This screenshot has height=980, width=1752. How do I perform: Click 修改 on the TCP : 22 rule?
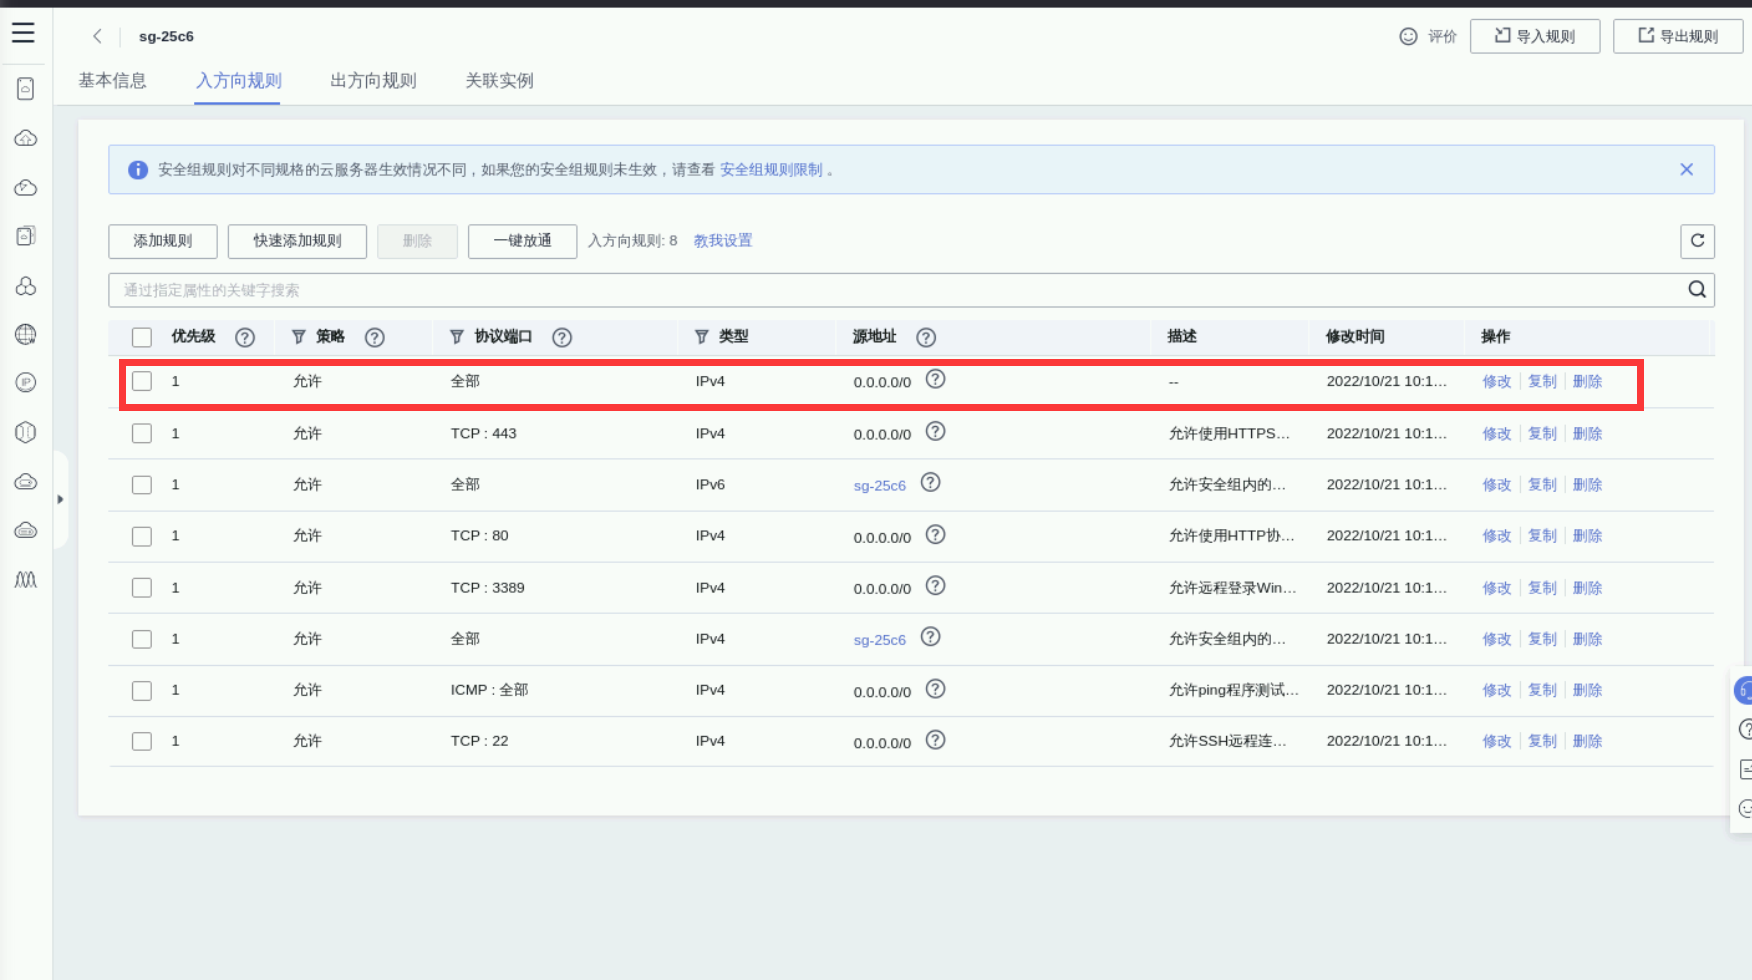point(1496,741)
